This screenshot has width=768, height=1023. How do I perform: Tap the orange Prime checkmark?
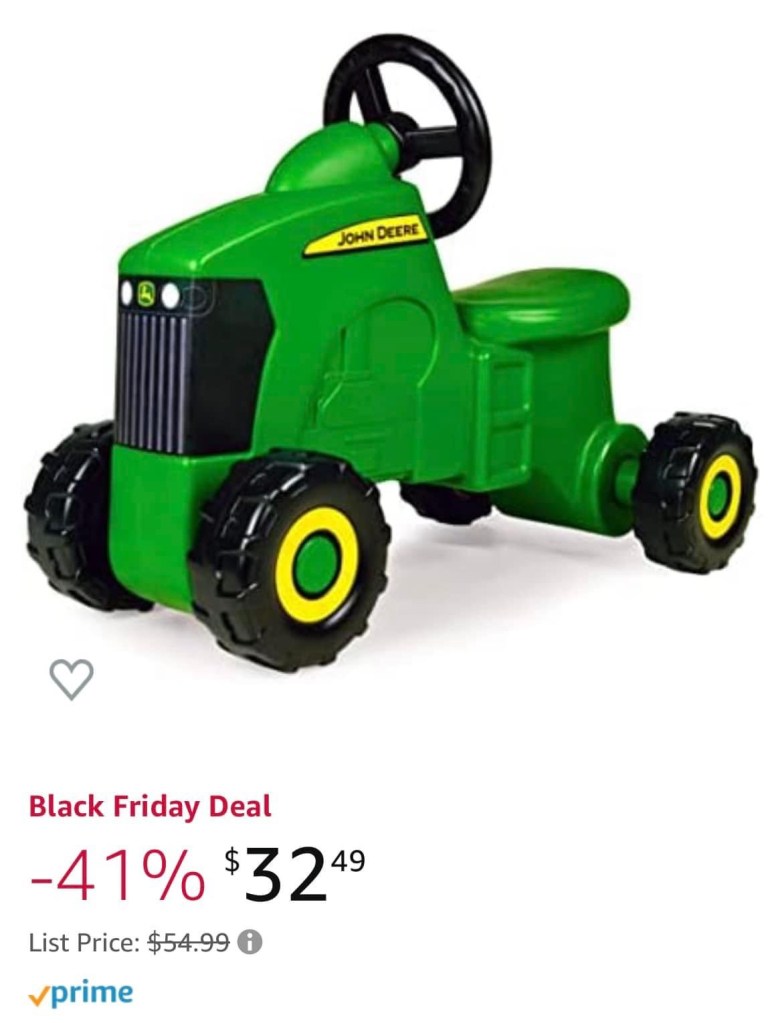click(x=37, y=996)
